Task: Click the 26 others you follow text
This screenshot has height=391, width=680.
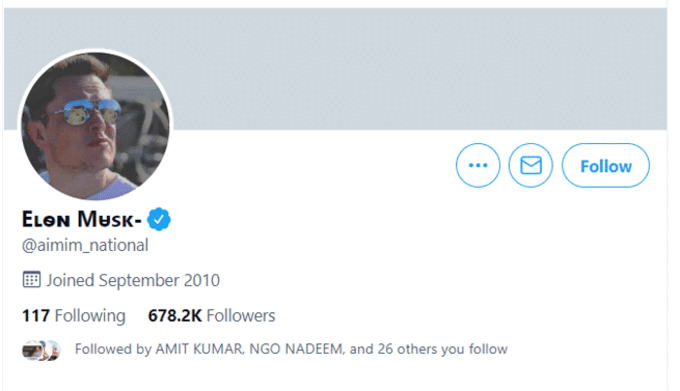Action: pyautogui.click(x=442, y=349)
